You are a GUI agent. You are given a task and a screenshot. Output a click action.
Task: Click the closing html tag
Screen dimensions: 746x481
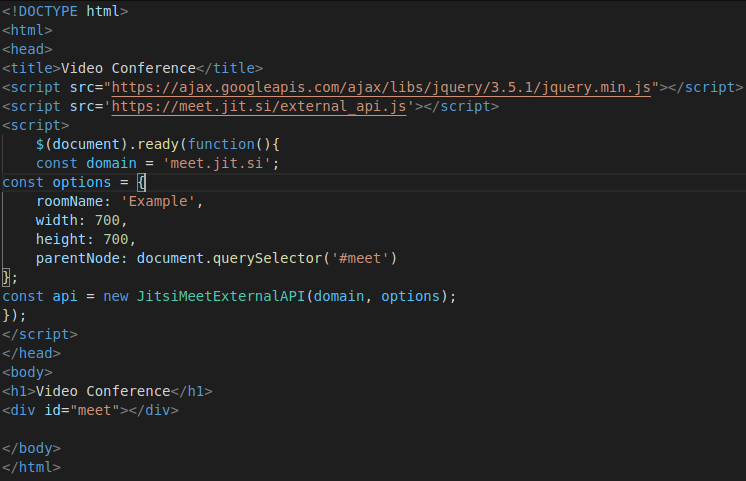[x=31, y=467]
